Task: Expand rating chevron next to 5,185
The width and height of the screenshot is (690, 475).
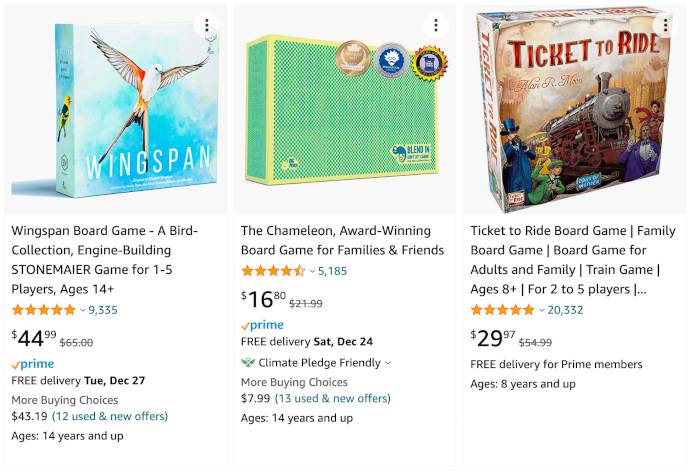Action: [x=312, y=271]
